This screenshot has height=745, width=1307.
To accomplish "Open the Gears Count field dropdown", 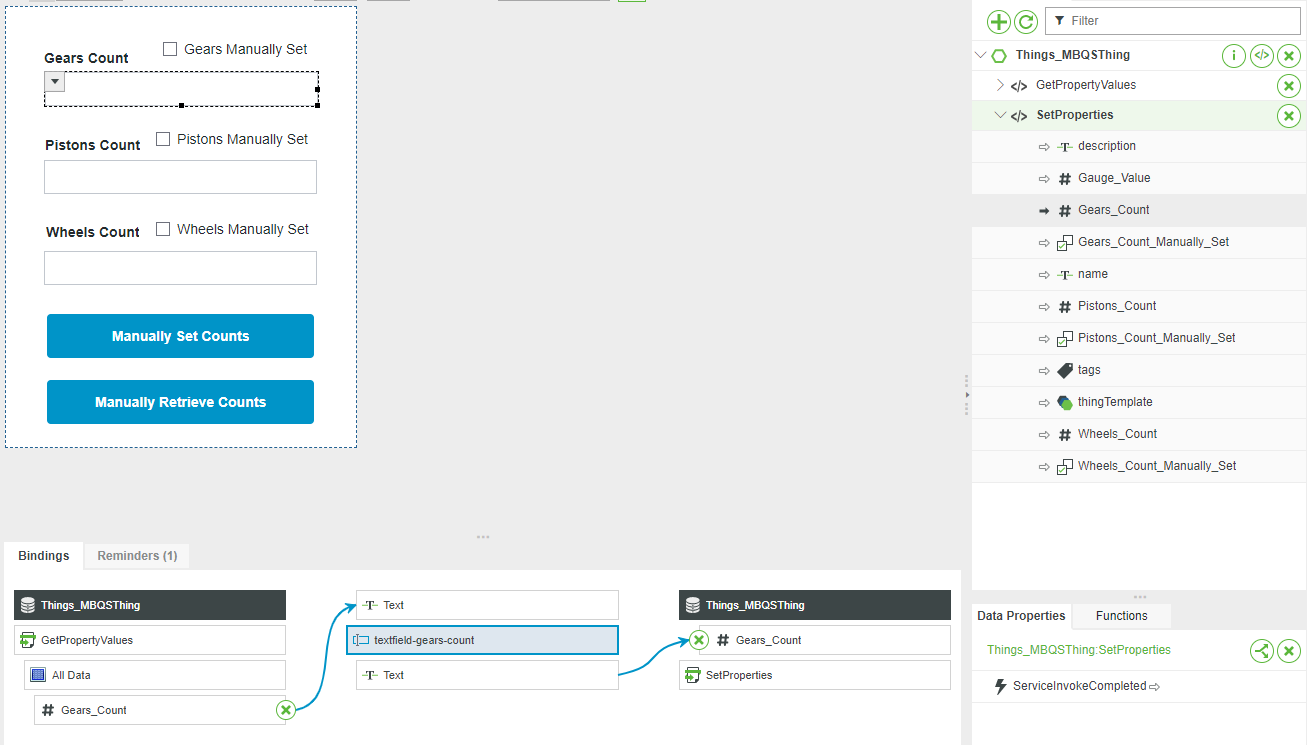I will [54, 81].
